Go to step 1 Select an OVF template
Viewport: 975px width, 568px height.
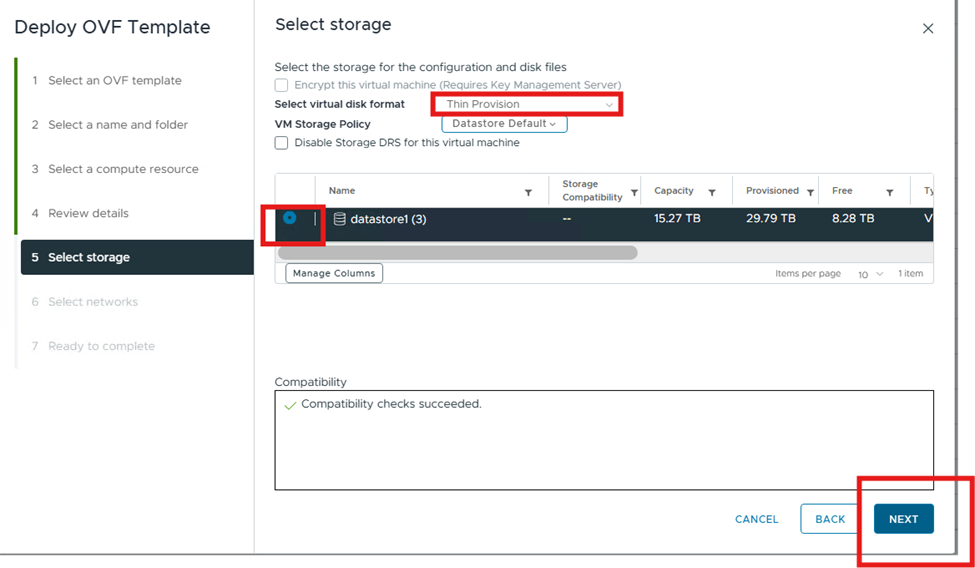click(114, 81)
